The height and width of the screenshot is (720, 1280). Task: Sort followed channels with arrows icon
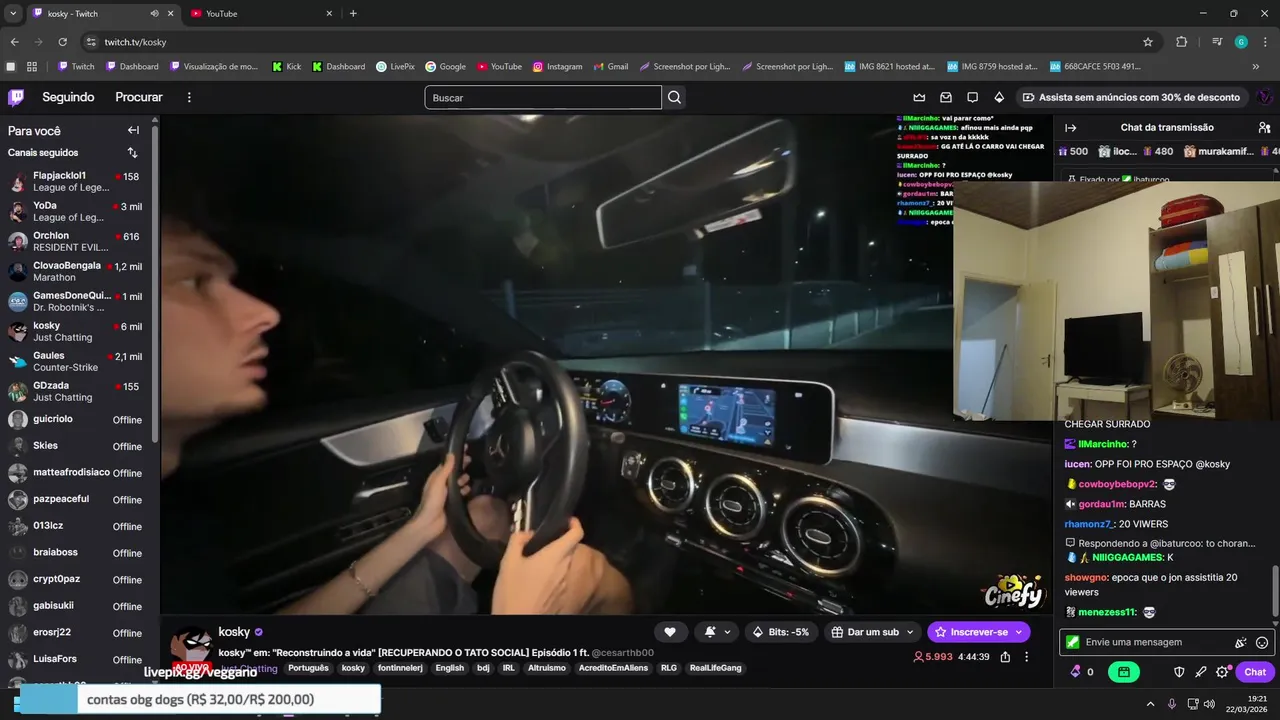pyautogui.click(x=132, y=153)
